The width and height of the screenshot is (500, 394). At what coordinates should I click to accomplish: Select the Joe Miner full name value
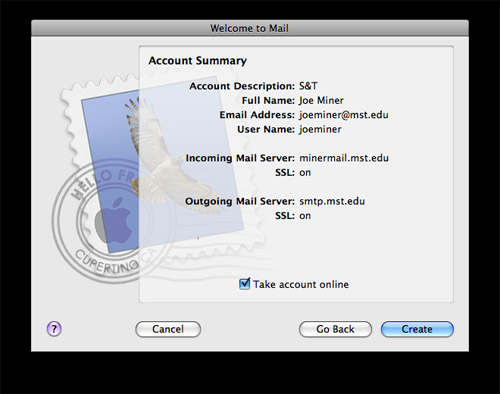point(321,100)
